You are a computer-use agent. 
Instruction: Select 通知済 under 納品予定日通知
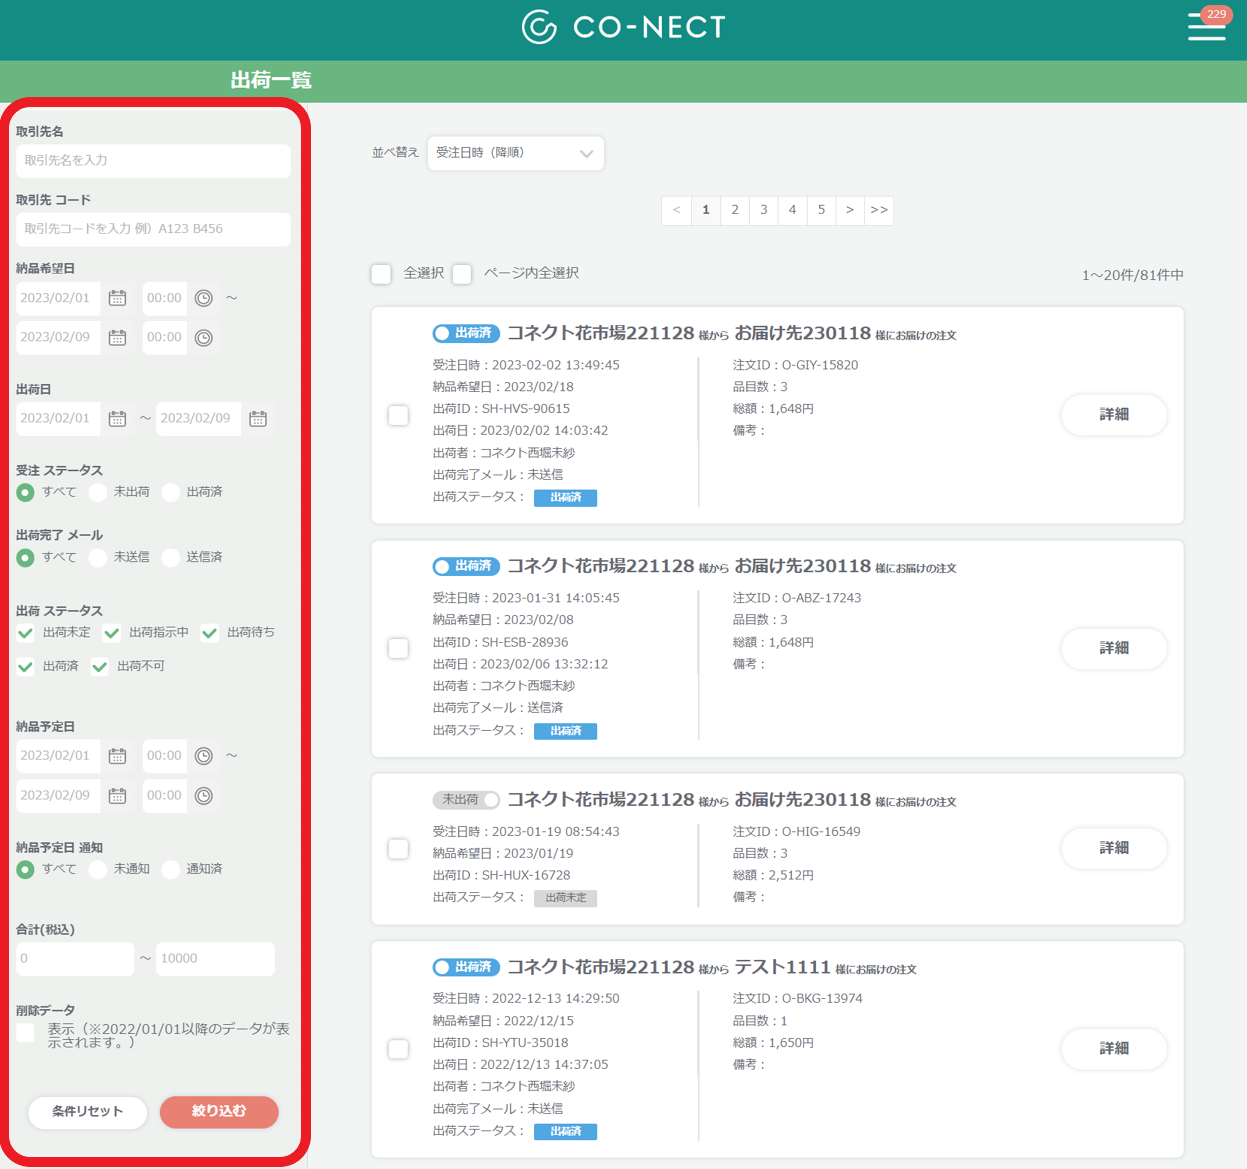point(171,869)
